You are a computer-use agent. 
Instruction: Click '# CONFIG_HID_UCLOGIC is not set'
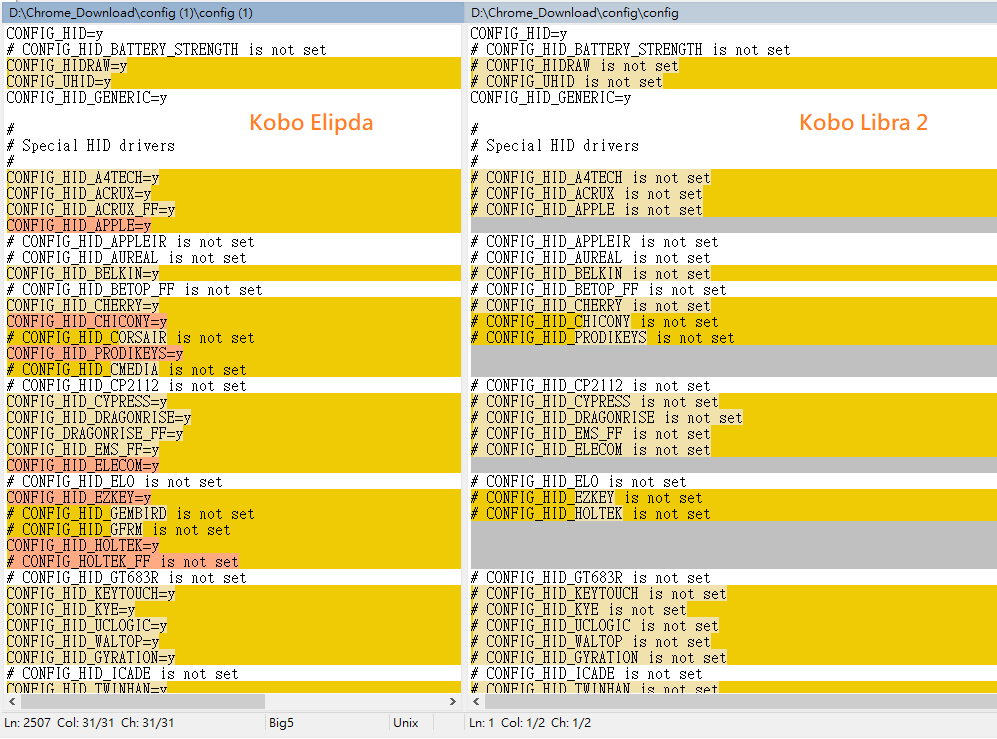pyautogui.click(x=595, y=626)
